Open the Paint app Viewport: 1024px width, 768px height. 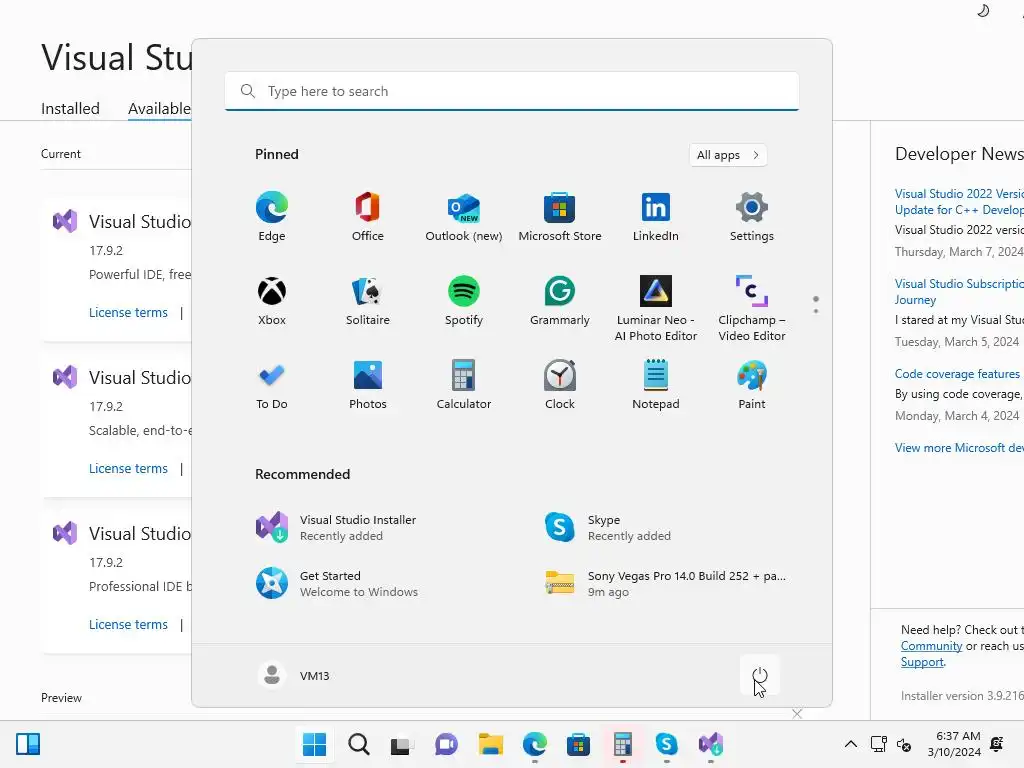pos(752,385)
